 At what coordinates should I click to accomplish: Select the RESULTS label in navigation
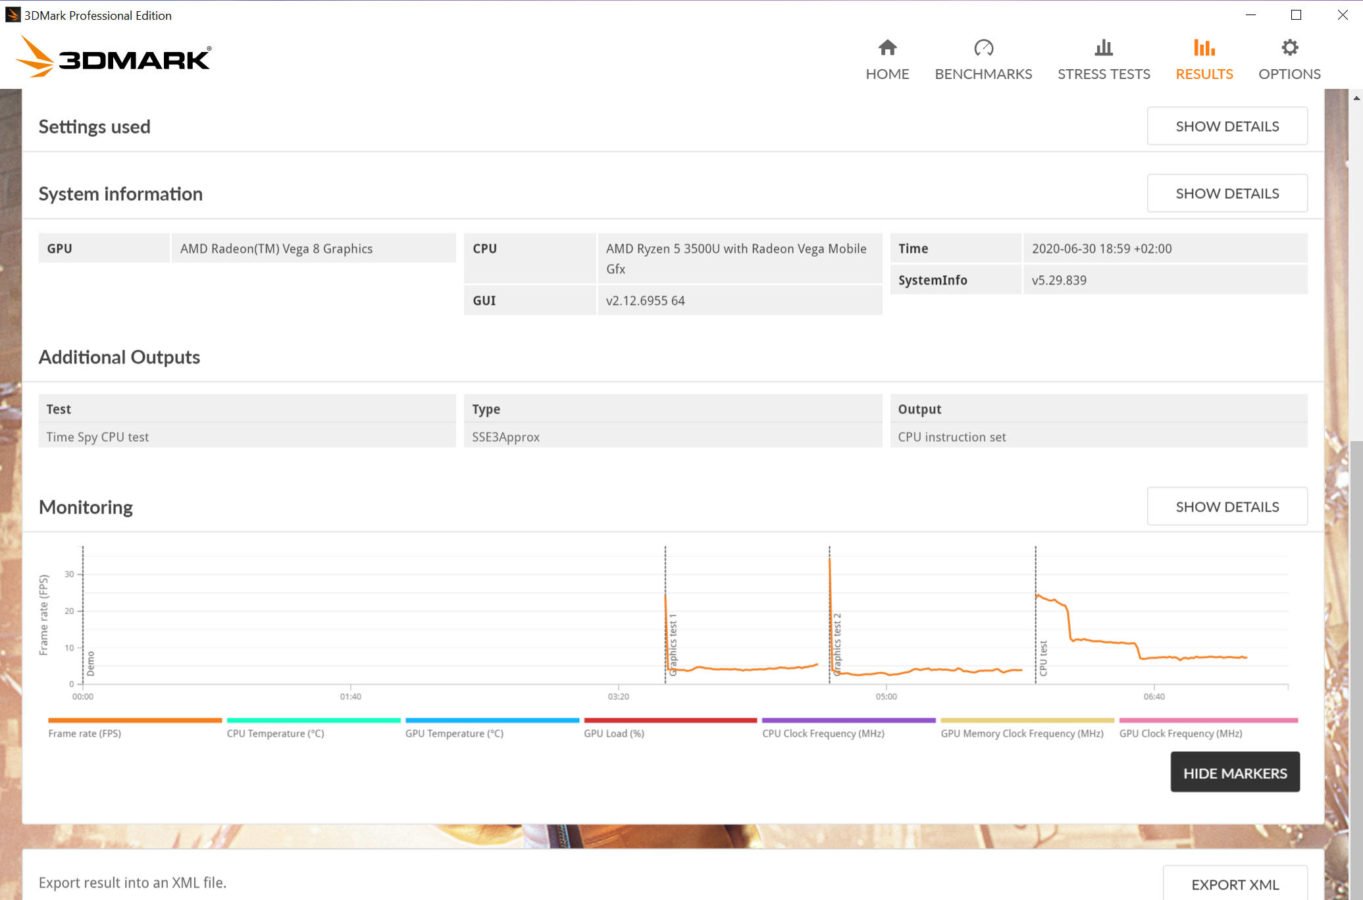pos(1204,74)
